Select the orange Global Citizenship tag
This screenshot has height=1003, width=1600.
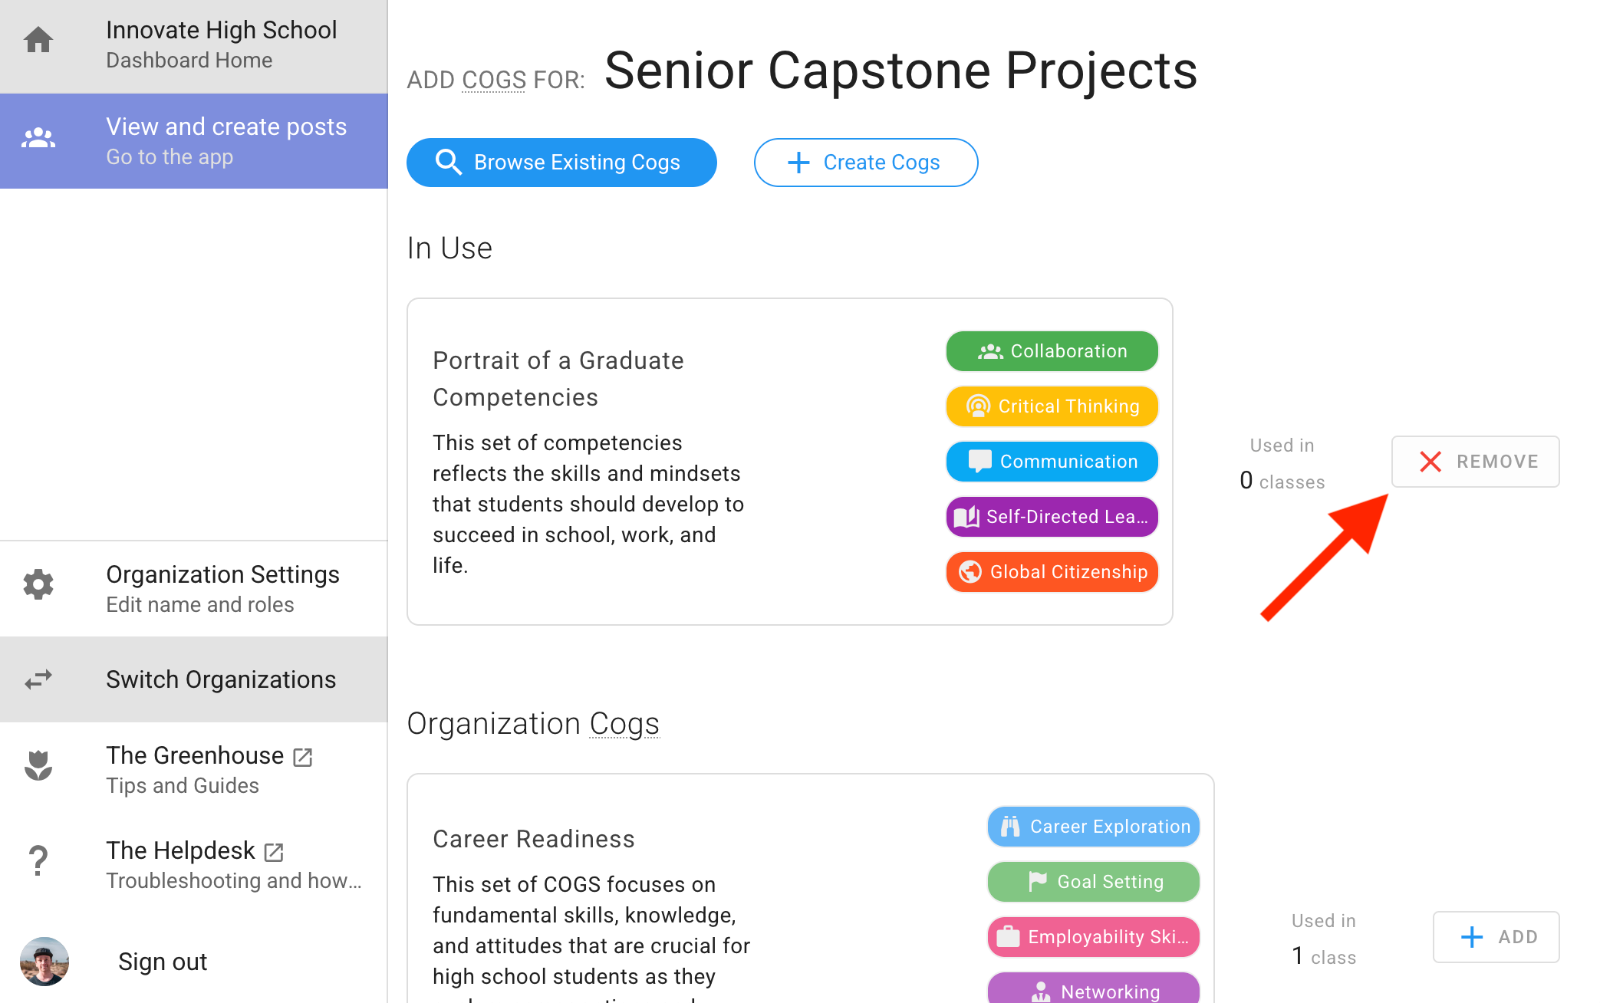pyautogui.click(x=1052, y=572)
